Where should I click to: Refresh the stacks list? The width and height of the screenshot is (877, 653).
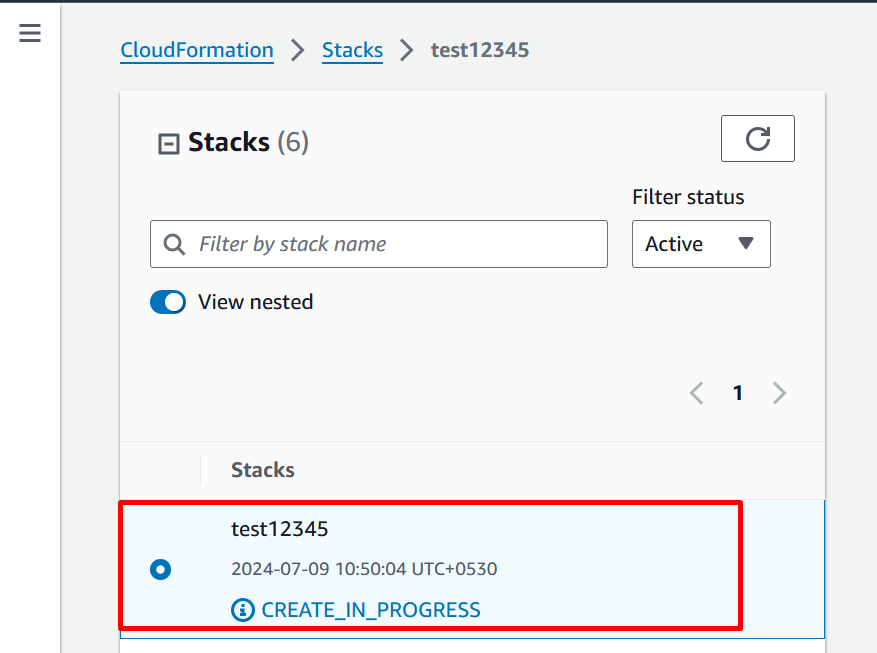pos(757,139)
